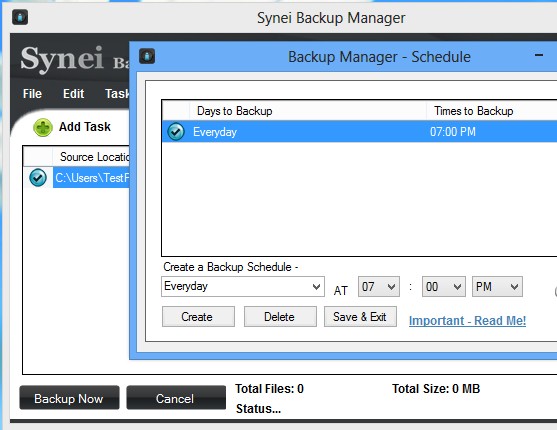Toggle the check icon of the Everyday schedule row
Screen dimensions: 557x430
(x=176, y=131)
